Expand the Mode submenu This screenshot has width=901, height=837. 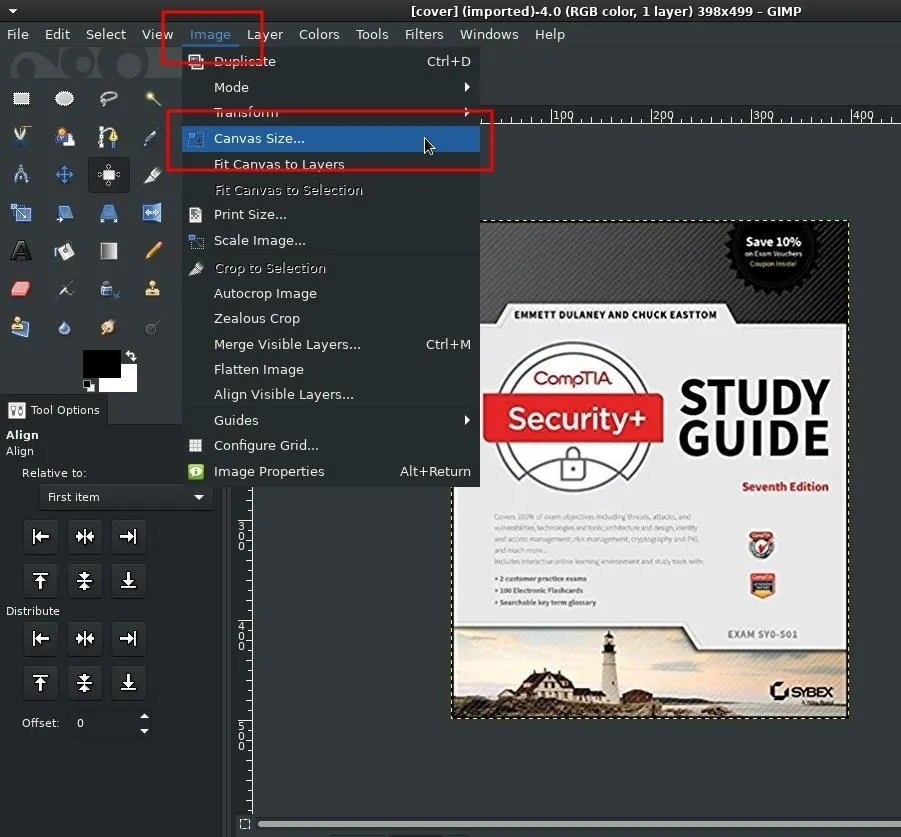[x=331, y=87]
